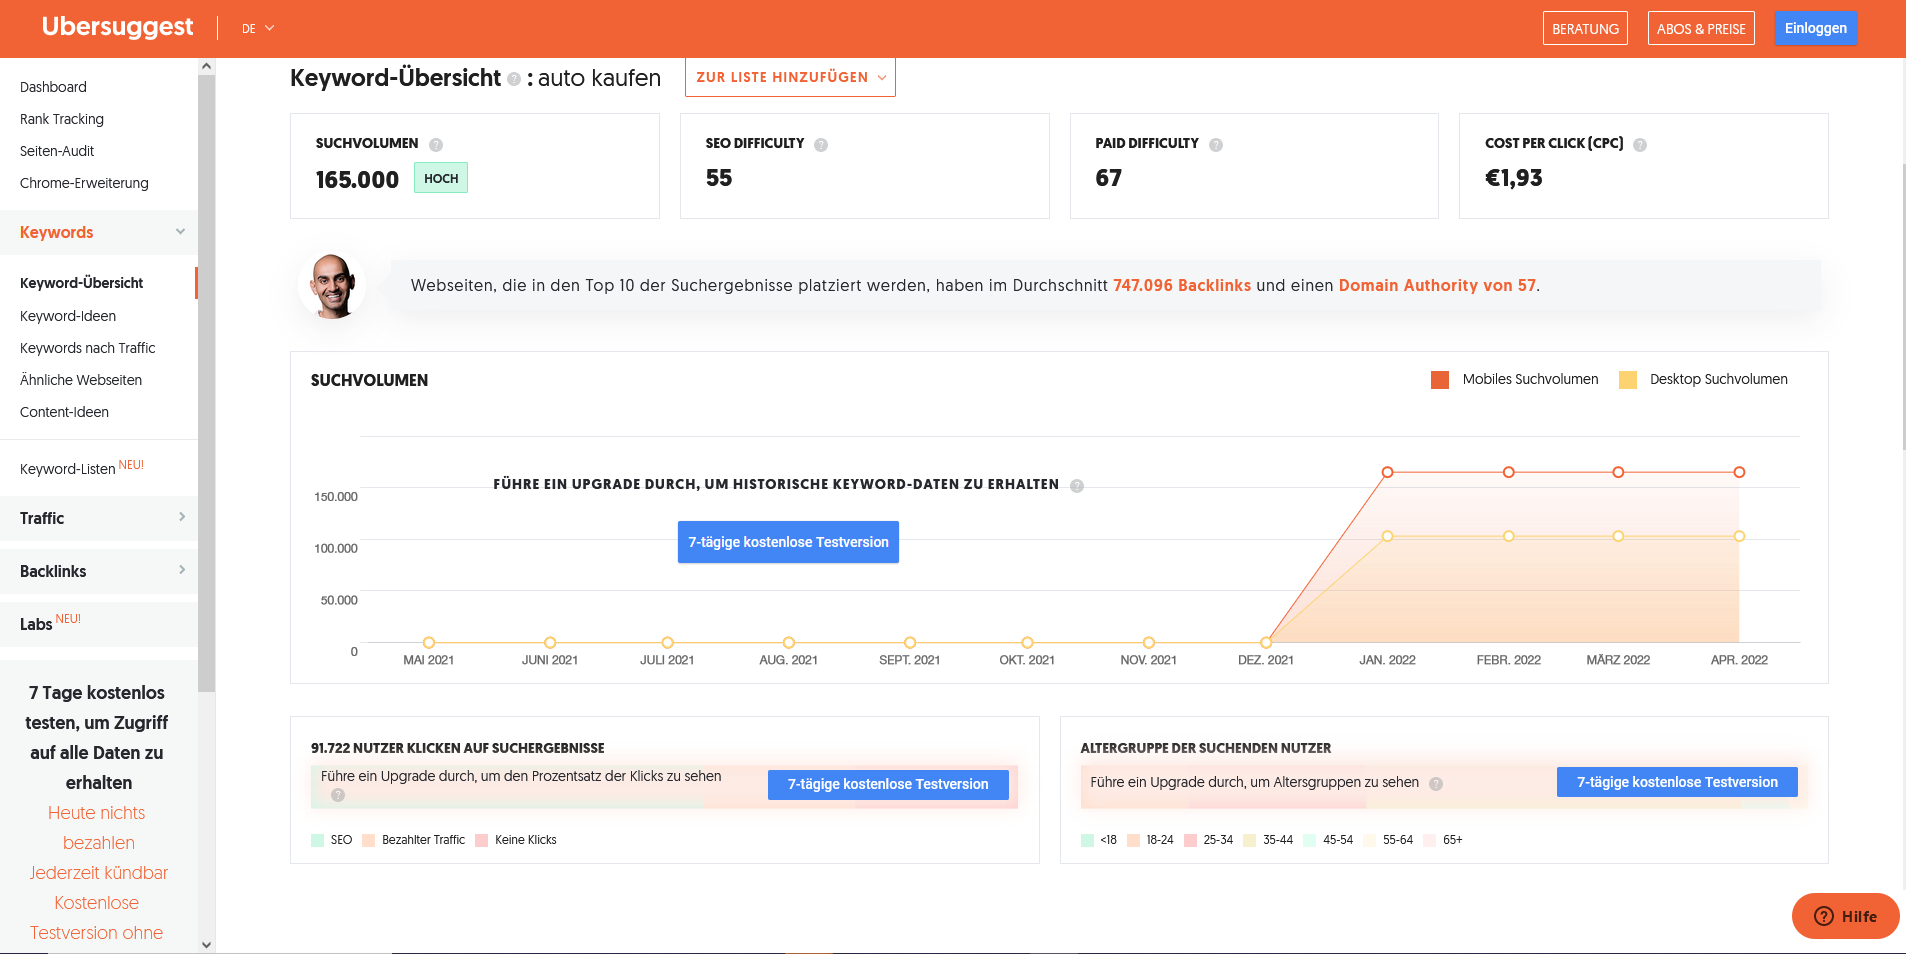Click Testversion button in Altersgruppe panel
Screen dimensions: 1906x954
point(1677,782)
